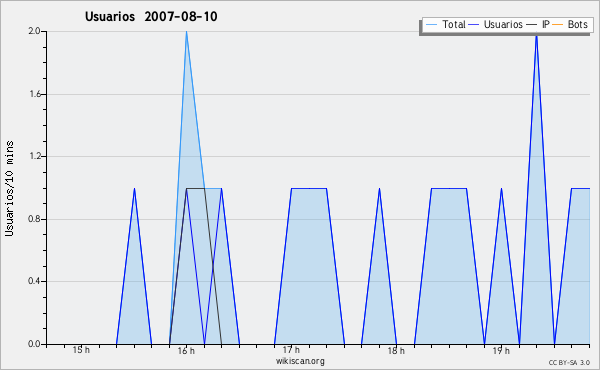Click the chart title Usuarios 2007-08-10
Screen dimensions: 600x370
(151, 16)
